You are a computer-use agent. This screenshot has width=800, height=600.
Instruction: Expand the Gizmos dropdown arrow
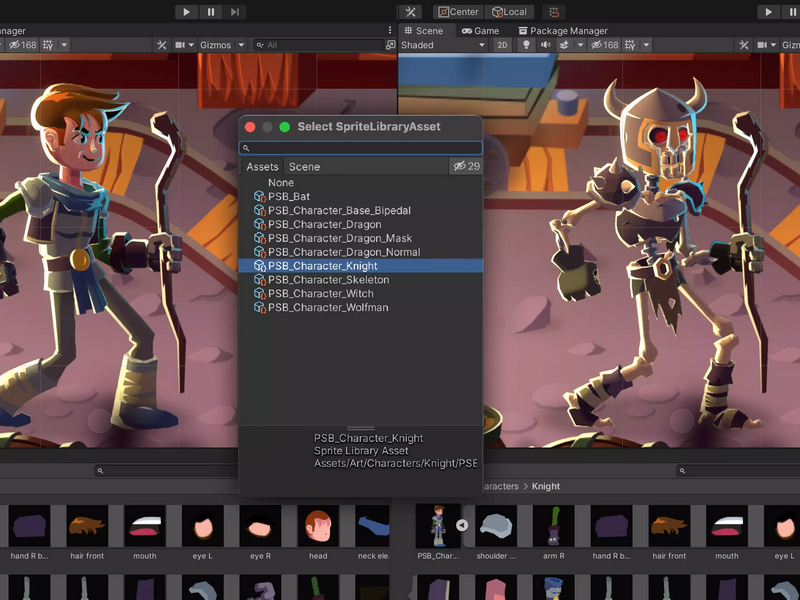[x=241, y=45]
